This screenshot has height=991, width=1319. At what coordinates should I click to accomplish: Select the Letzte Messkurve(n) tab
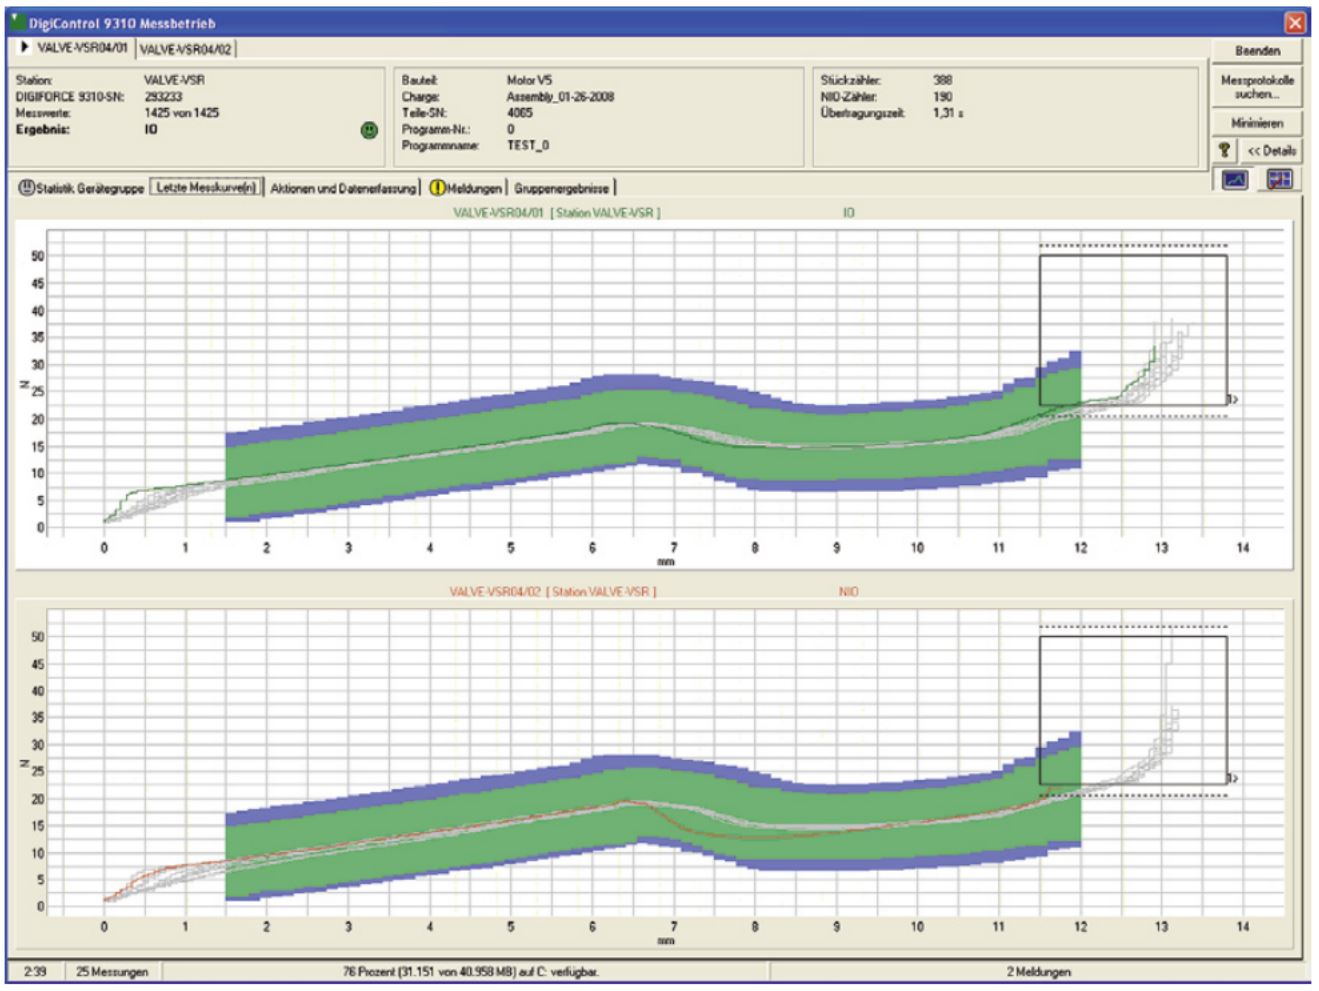click(206, 188)
